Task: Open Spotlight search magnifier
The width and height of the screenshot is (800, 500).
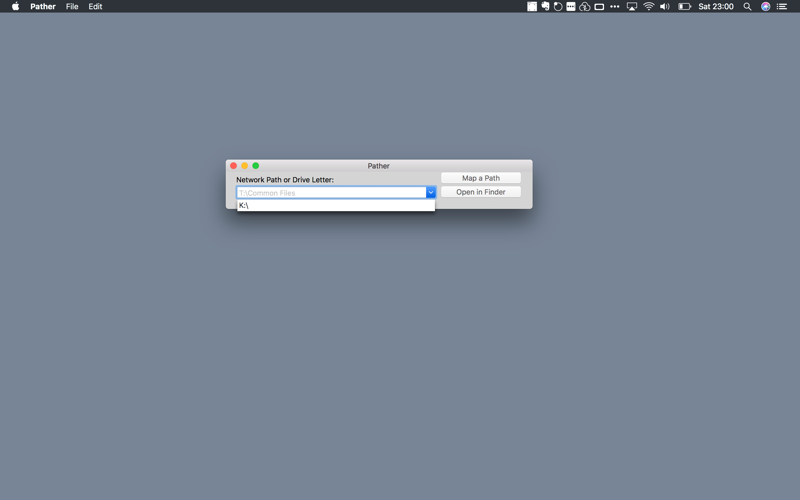Action: click(x=747, y=7)
